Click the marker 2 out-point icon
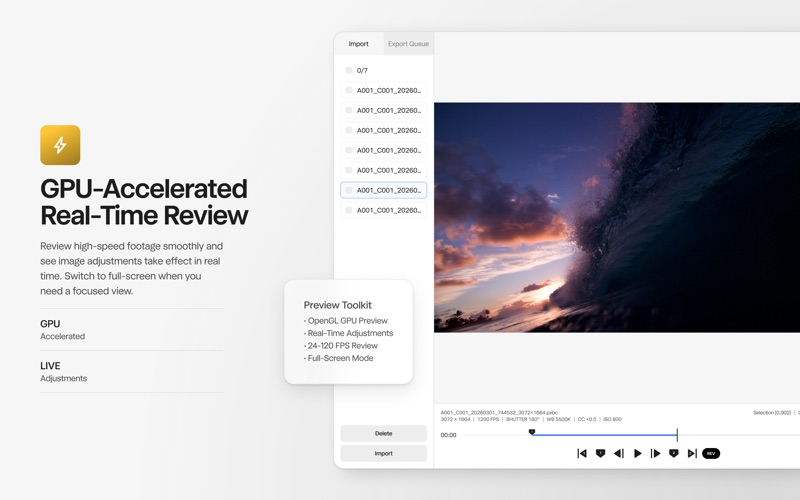The height and width of the screenshot is (500, 800). pyautogui.click(x=673, y=453)
